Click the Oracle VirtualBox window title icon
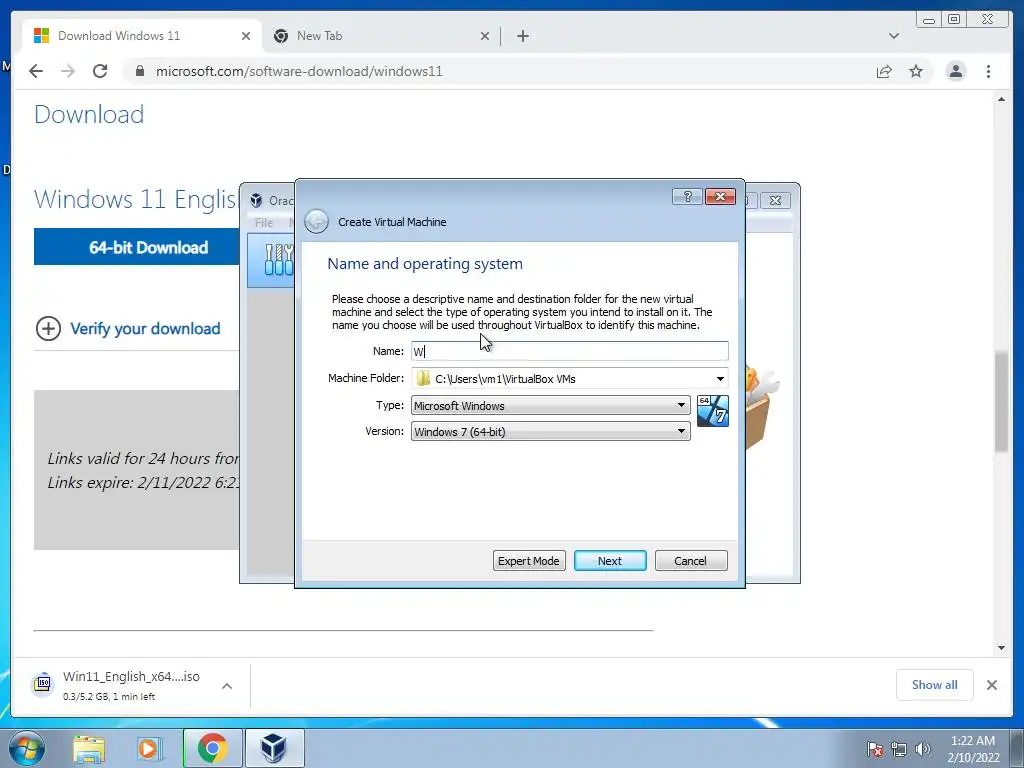 coord(256,200)
